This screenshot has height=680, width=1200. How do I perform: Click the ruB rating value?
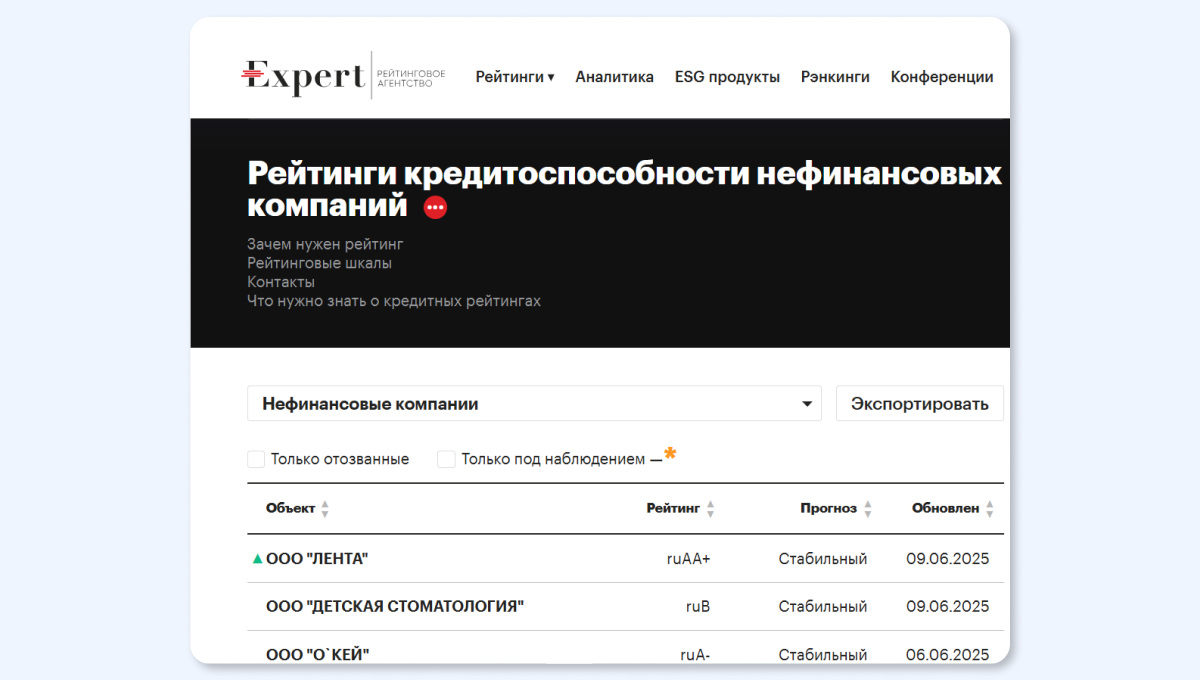[698, 607]
